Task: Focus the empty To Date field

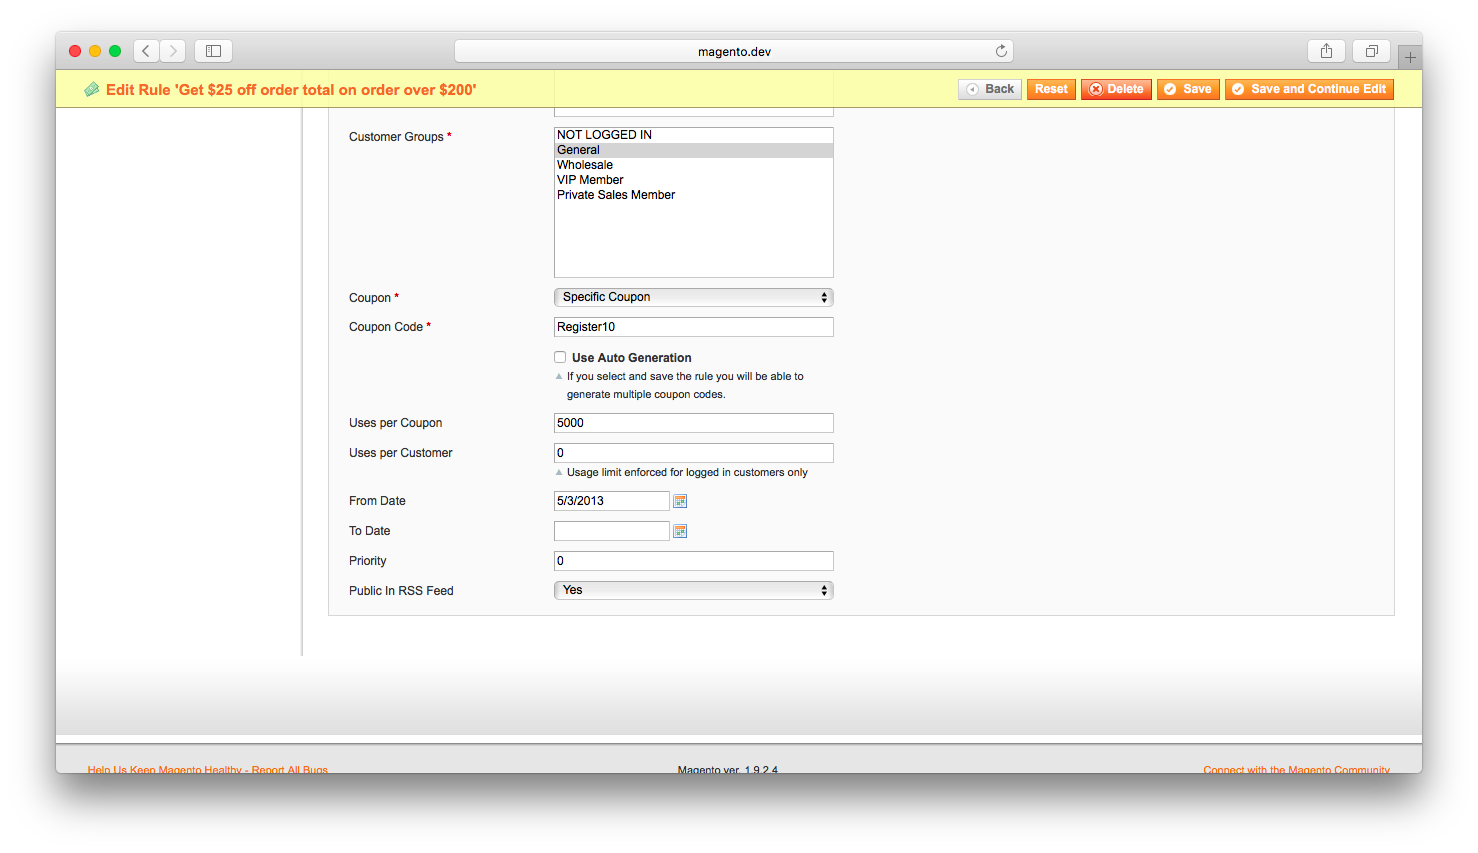Action: [x=611, y=531]
